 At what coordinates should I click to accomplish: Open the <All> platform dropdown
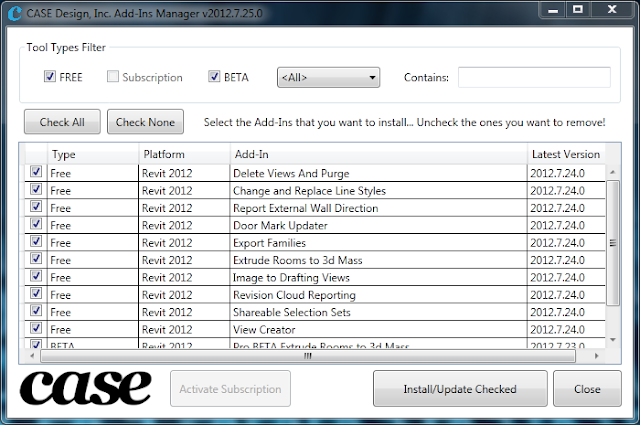(x=329, y=78)
